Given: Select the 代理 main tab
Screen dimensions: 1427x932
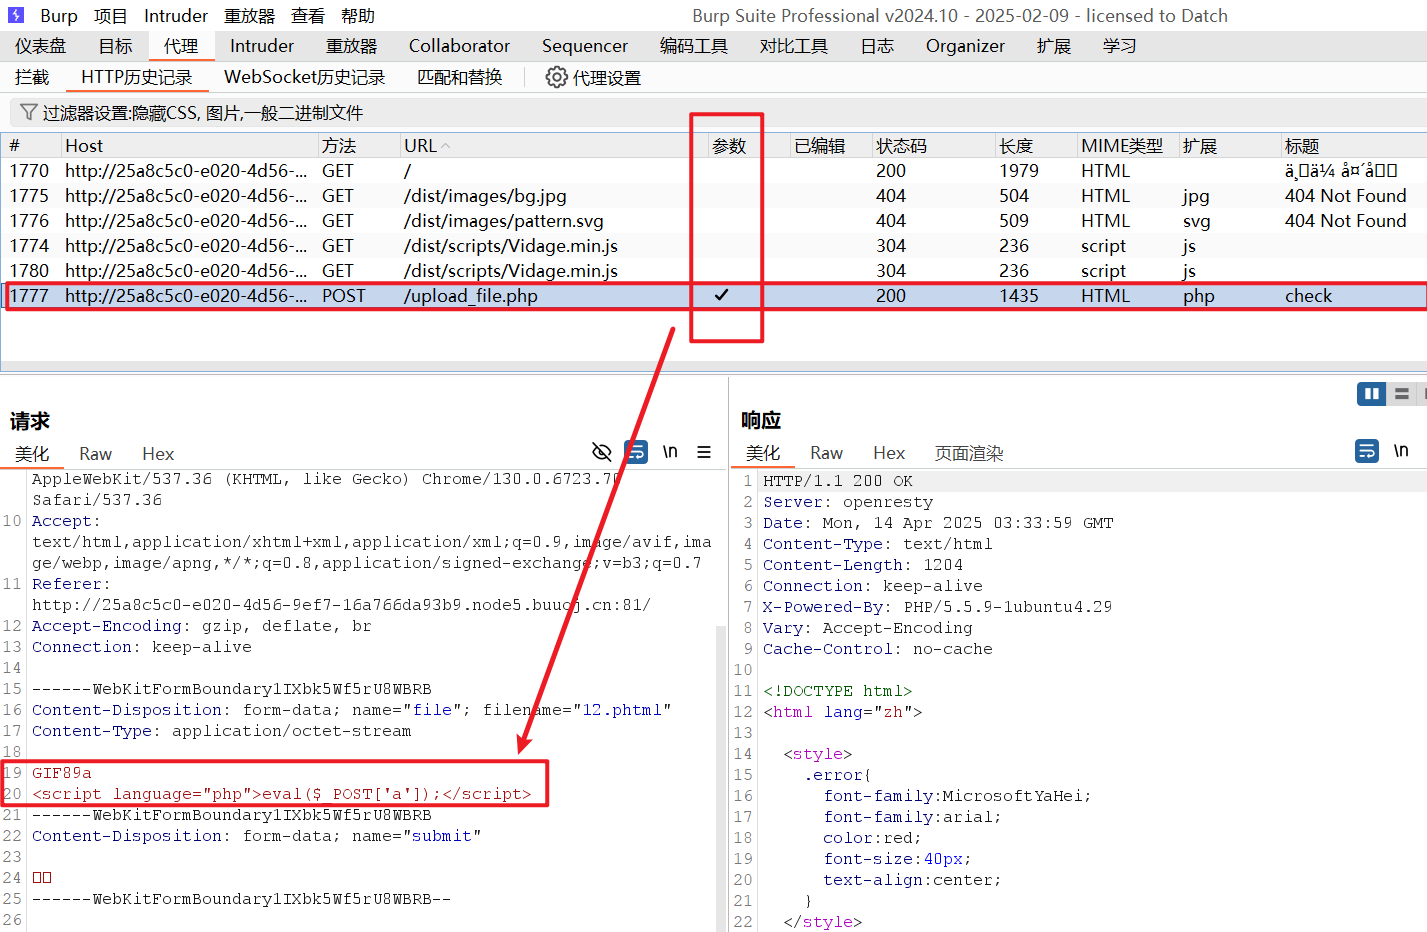Looking at the screenshot, I should tap(181, 46).
